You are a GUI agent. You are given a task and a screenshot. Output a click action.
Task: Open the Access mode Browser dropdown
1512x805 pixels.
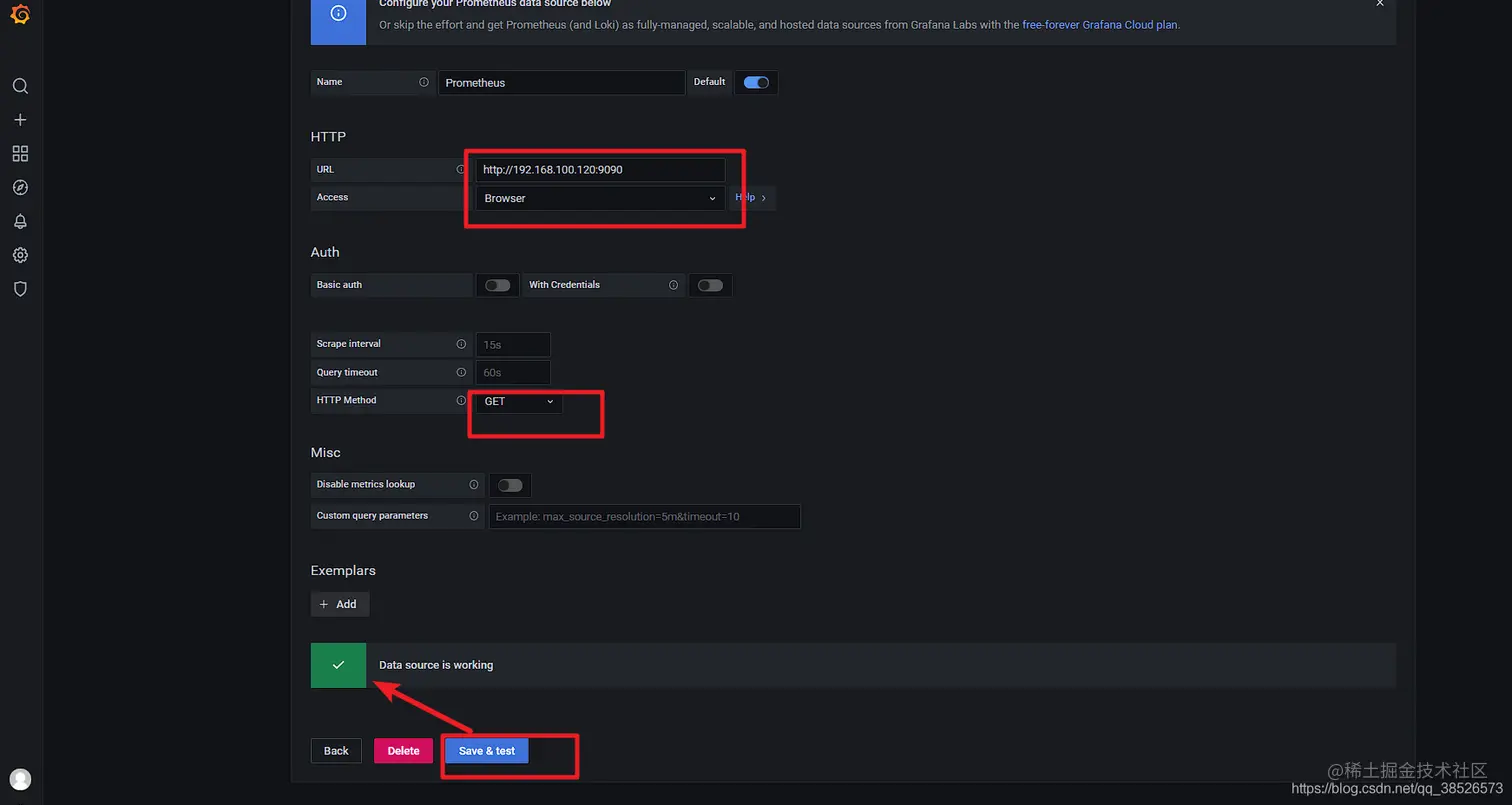click(600, 198)
